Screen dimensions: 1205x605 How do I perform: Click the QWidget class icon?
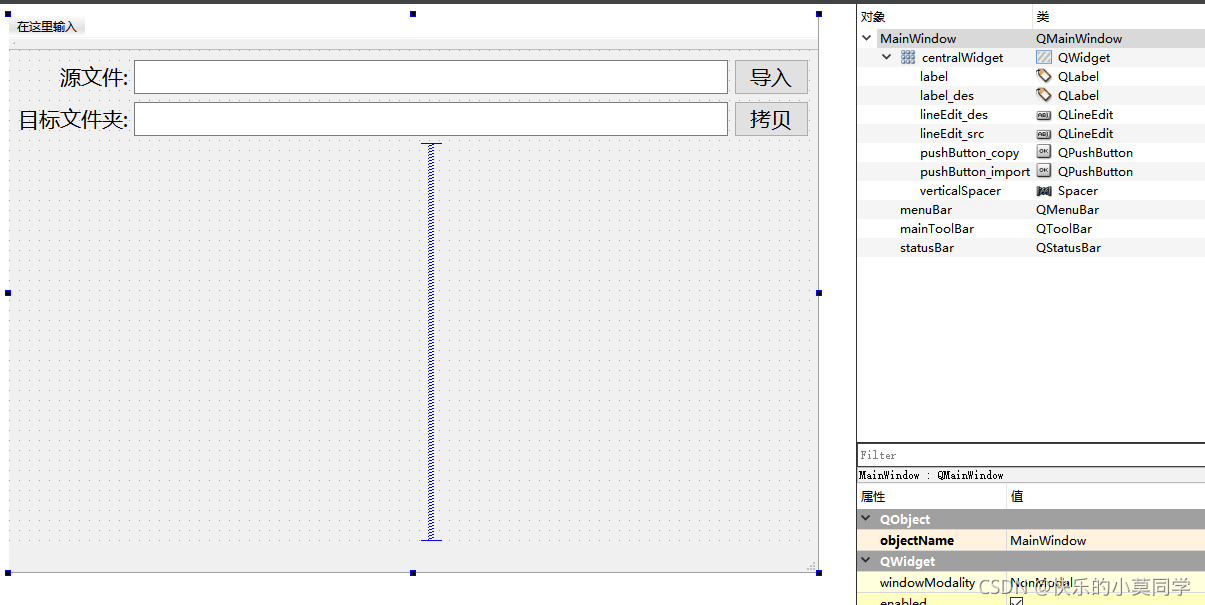pyautogui.click(x=1044, y=58)
